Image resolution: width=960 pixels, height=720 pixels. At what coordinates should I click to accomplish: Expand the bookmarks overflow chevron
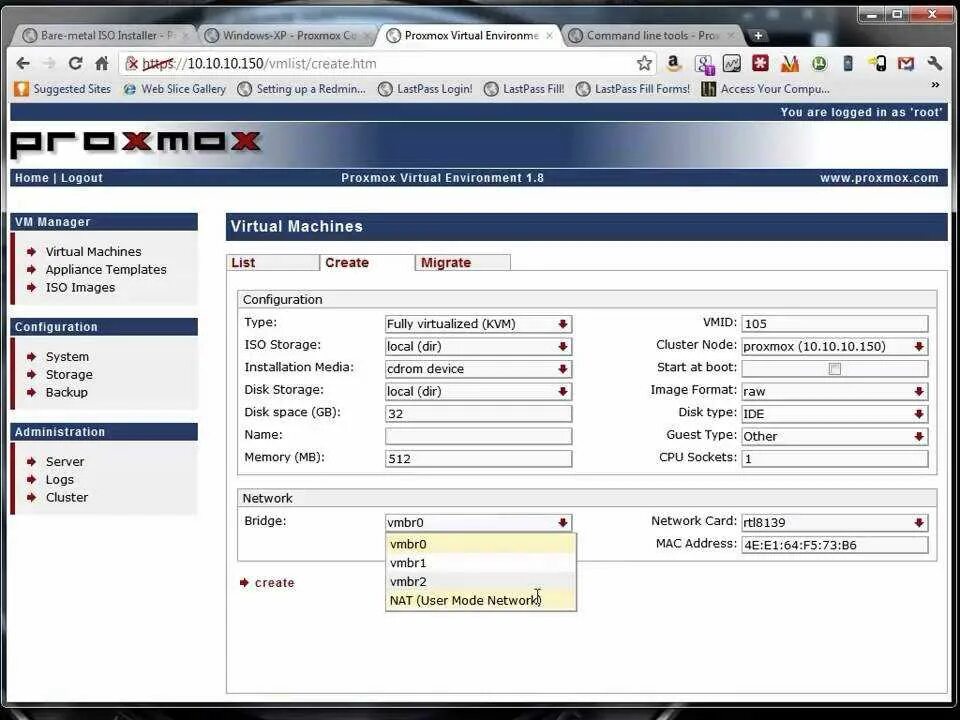[x=935, y=85]
